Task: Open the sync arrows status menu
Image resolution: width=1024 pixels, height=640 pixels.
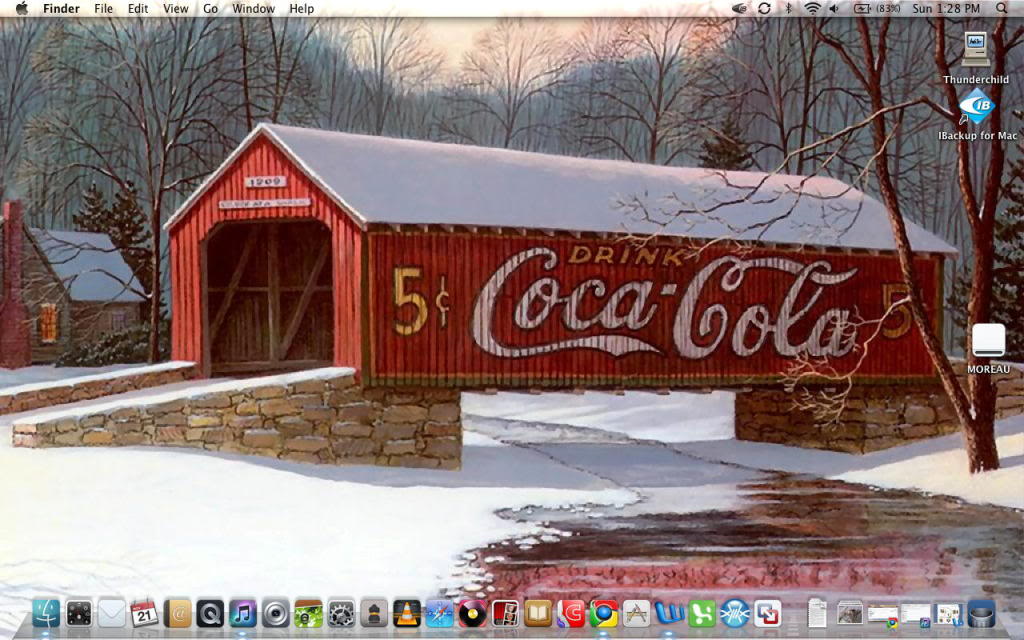Action: pyautogui.click(x=764, y=8)
